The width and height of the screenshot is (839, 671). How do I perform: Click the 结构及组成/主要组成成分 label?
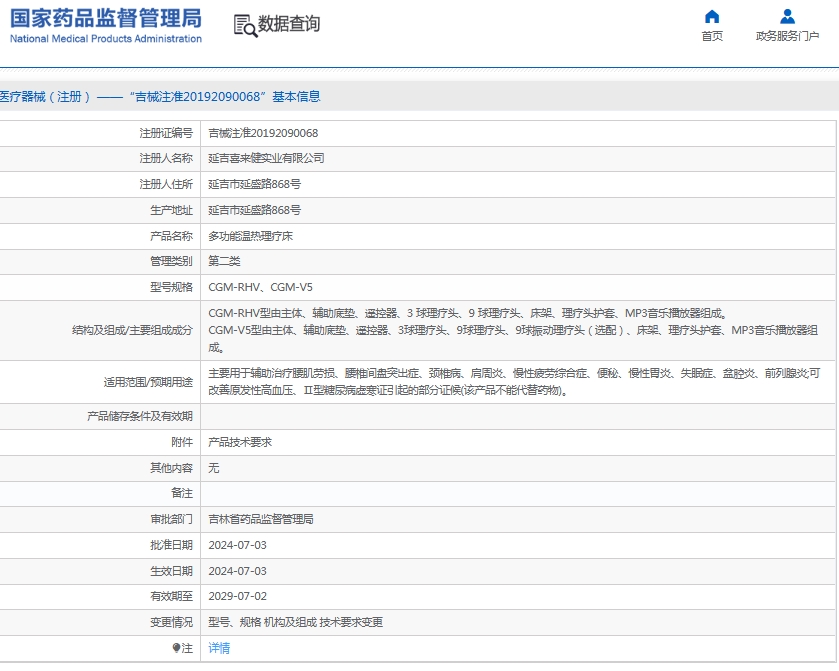132,330
